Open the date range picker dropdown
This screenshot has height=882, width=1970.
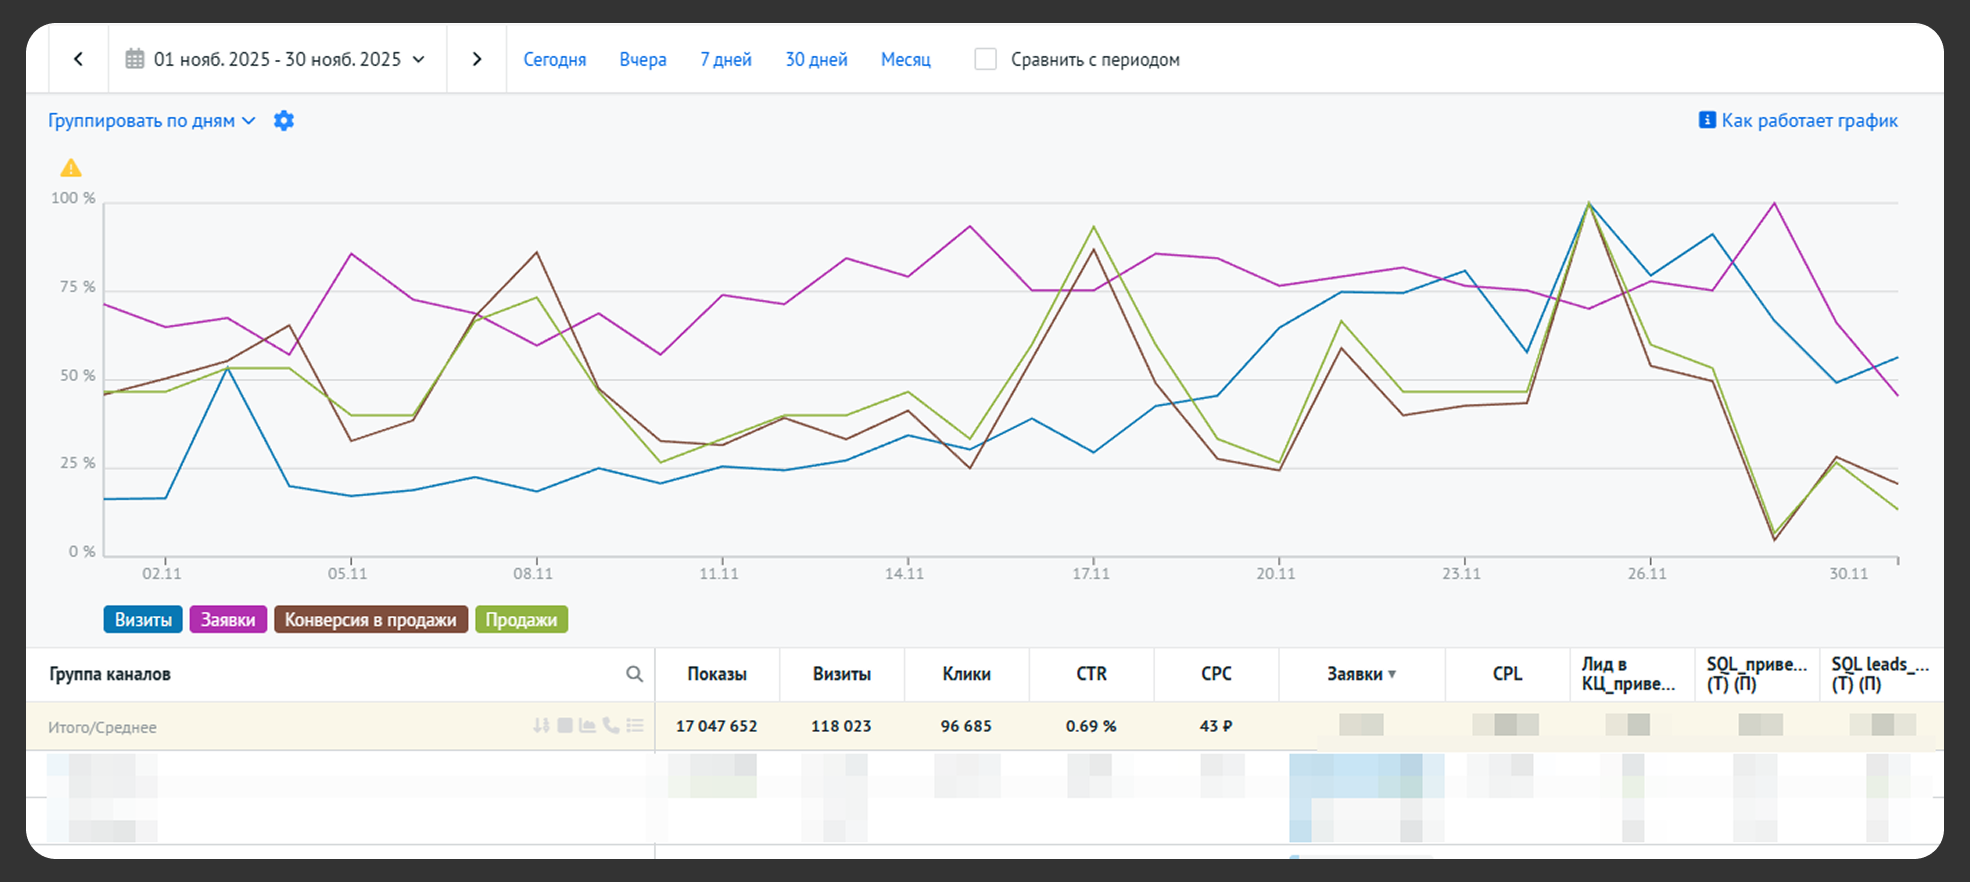(x=276, y=59)
